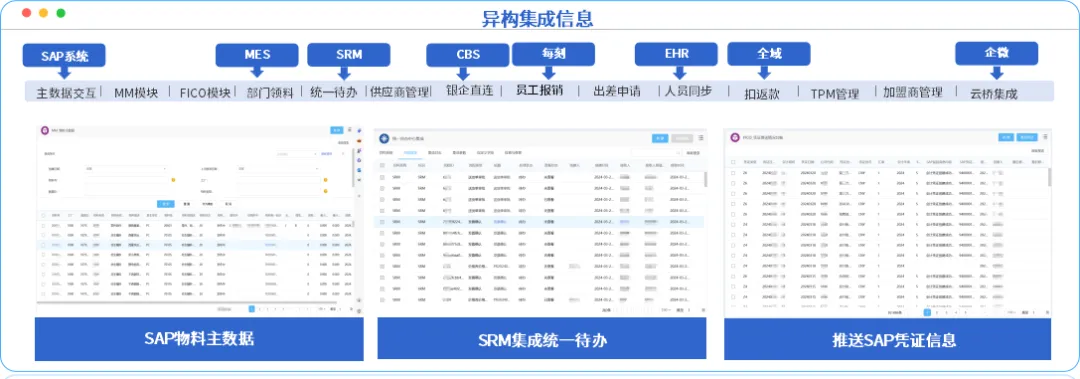
Task: Click the purple app logo in SAP物料主数据 screenshot
Action: tap(45, 130)
